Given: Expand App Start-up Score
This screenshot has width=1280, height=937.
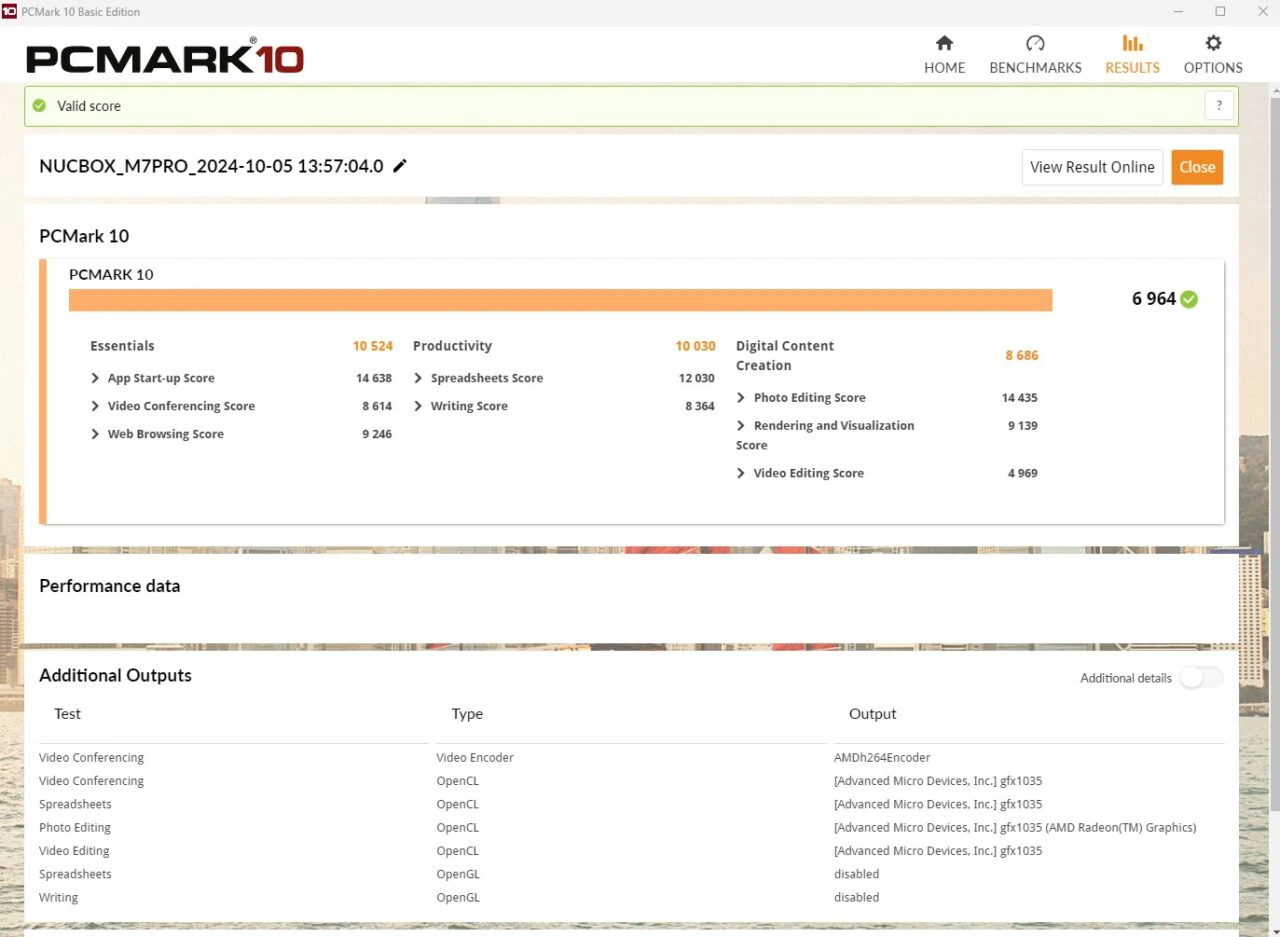Looking at the screenshot, I should click(96, 378).
